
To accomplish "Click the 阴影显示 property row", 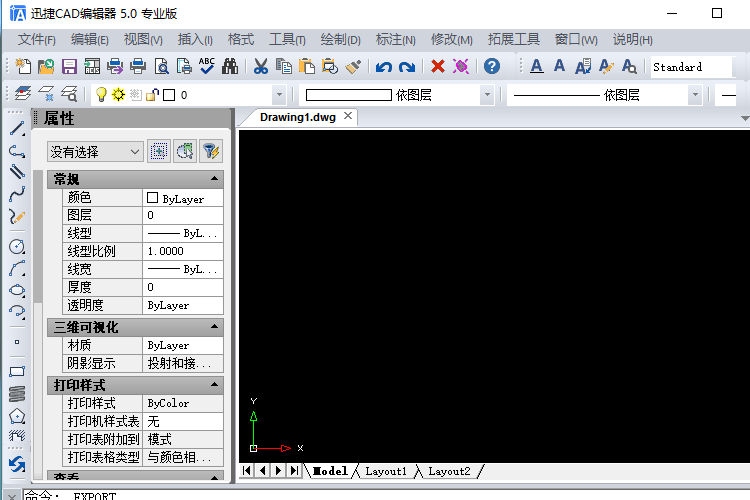I will coord(143,363).
